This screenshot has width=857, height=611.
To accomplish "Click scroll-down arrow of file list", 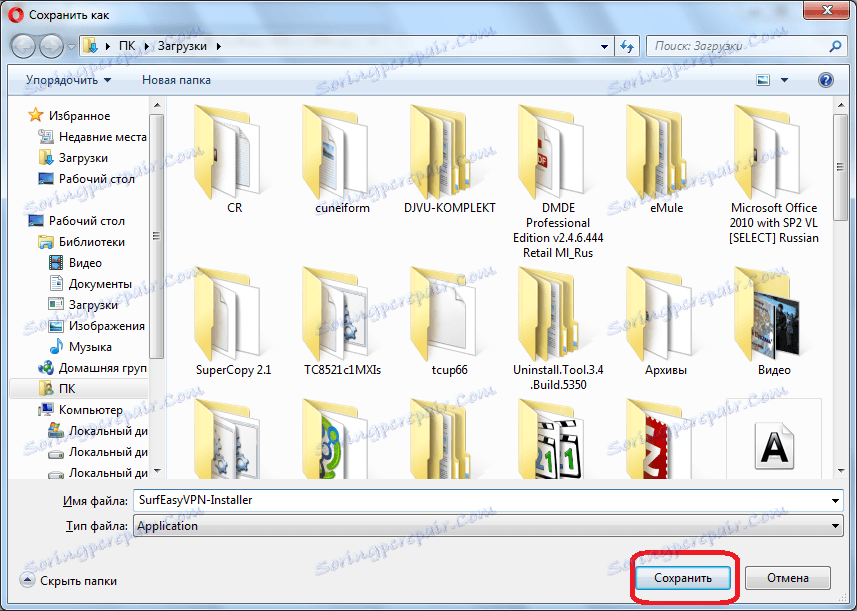I will 840,471.
